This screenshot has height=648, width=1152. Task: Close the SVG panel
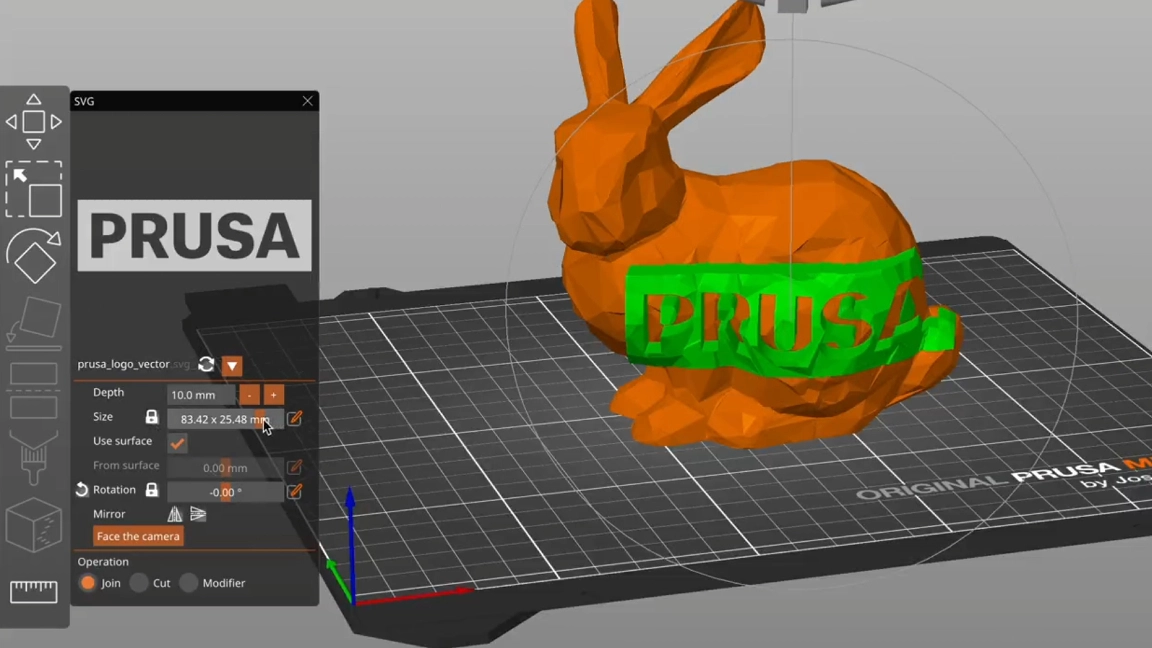coord(308,101)
